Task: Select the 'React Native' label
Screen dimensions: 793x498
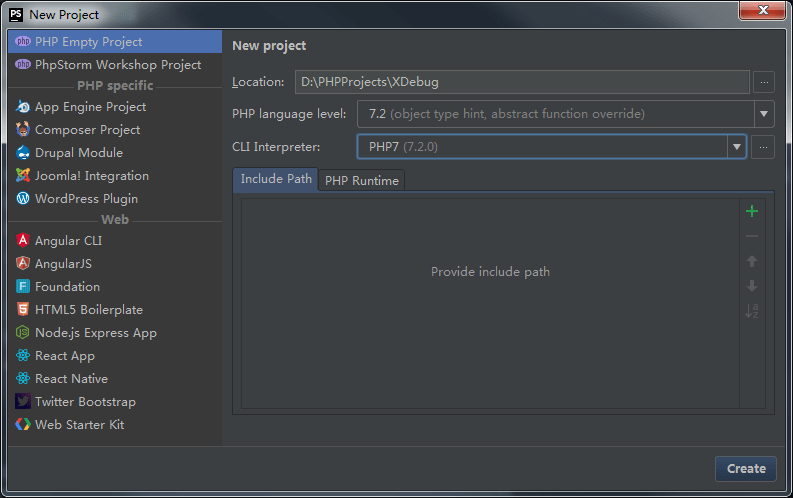Action: (x=71, y=379)
